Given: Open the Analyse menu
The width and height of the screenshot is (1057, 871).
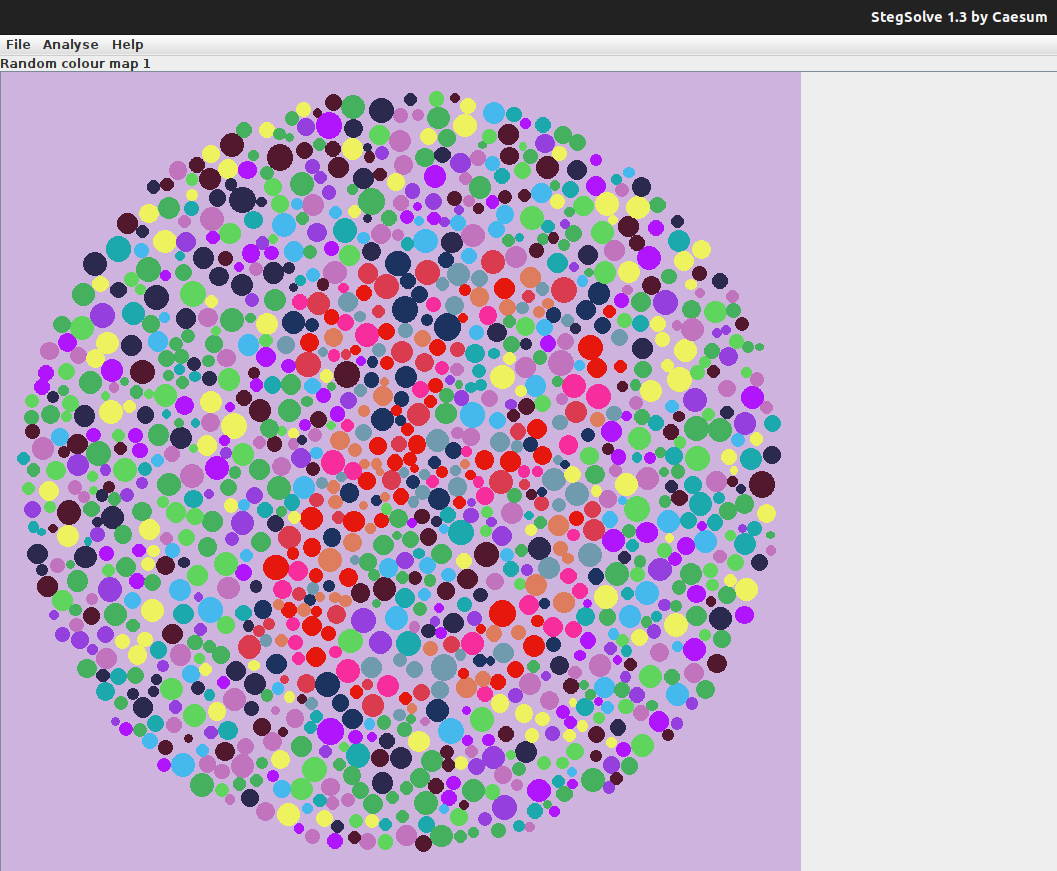Looking at the screenshot, I should point(70,44).
